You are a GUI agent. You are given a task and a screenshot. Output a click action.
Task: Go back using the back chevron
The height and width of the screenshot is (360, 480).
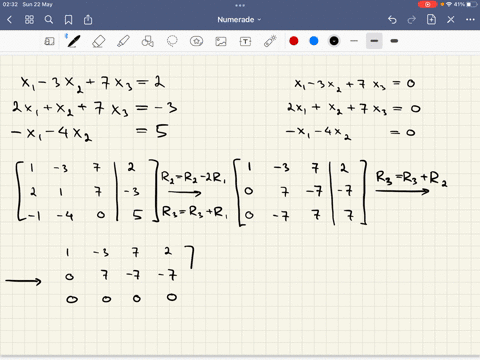click(9, 20)
